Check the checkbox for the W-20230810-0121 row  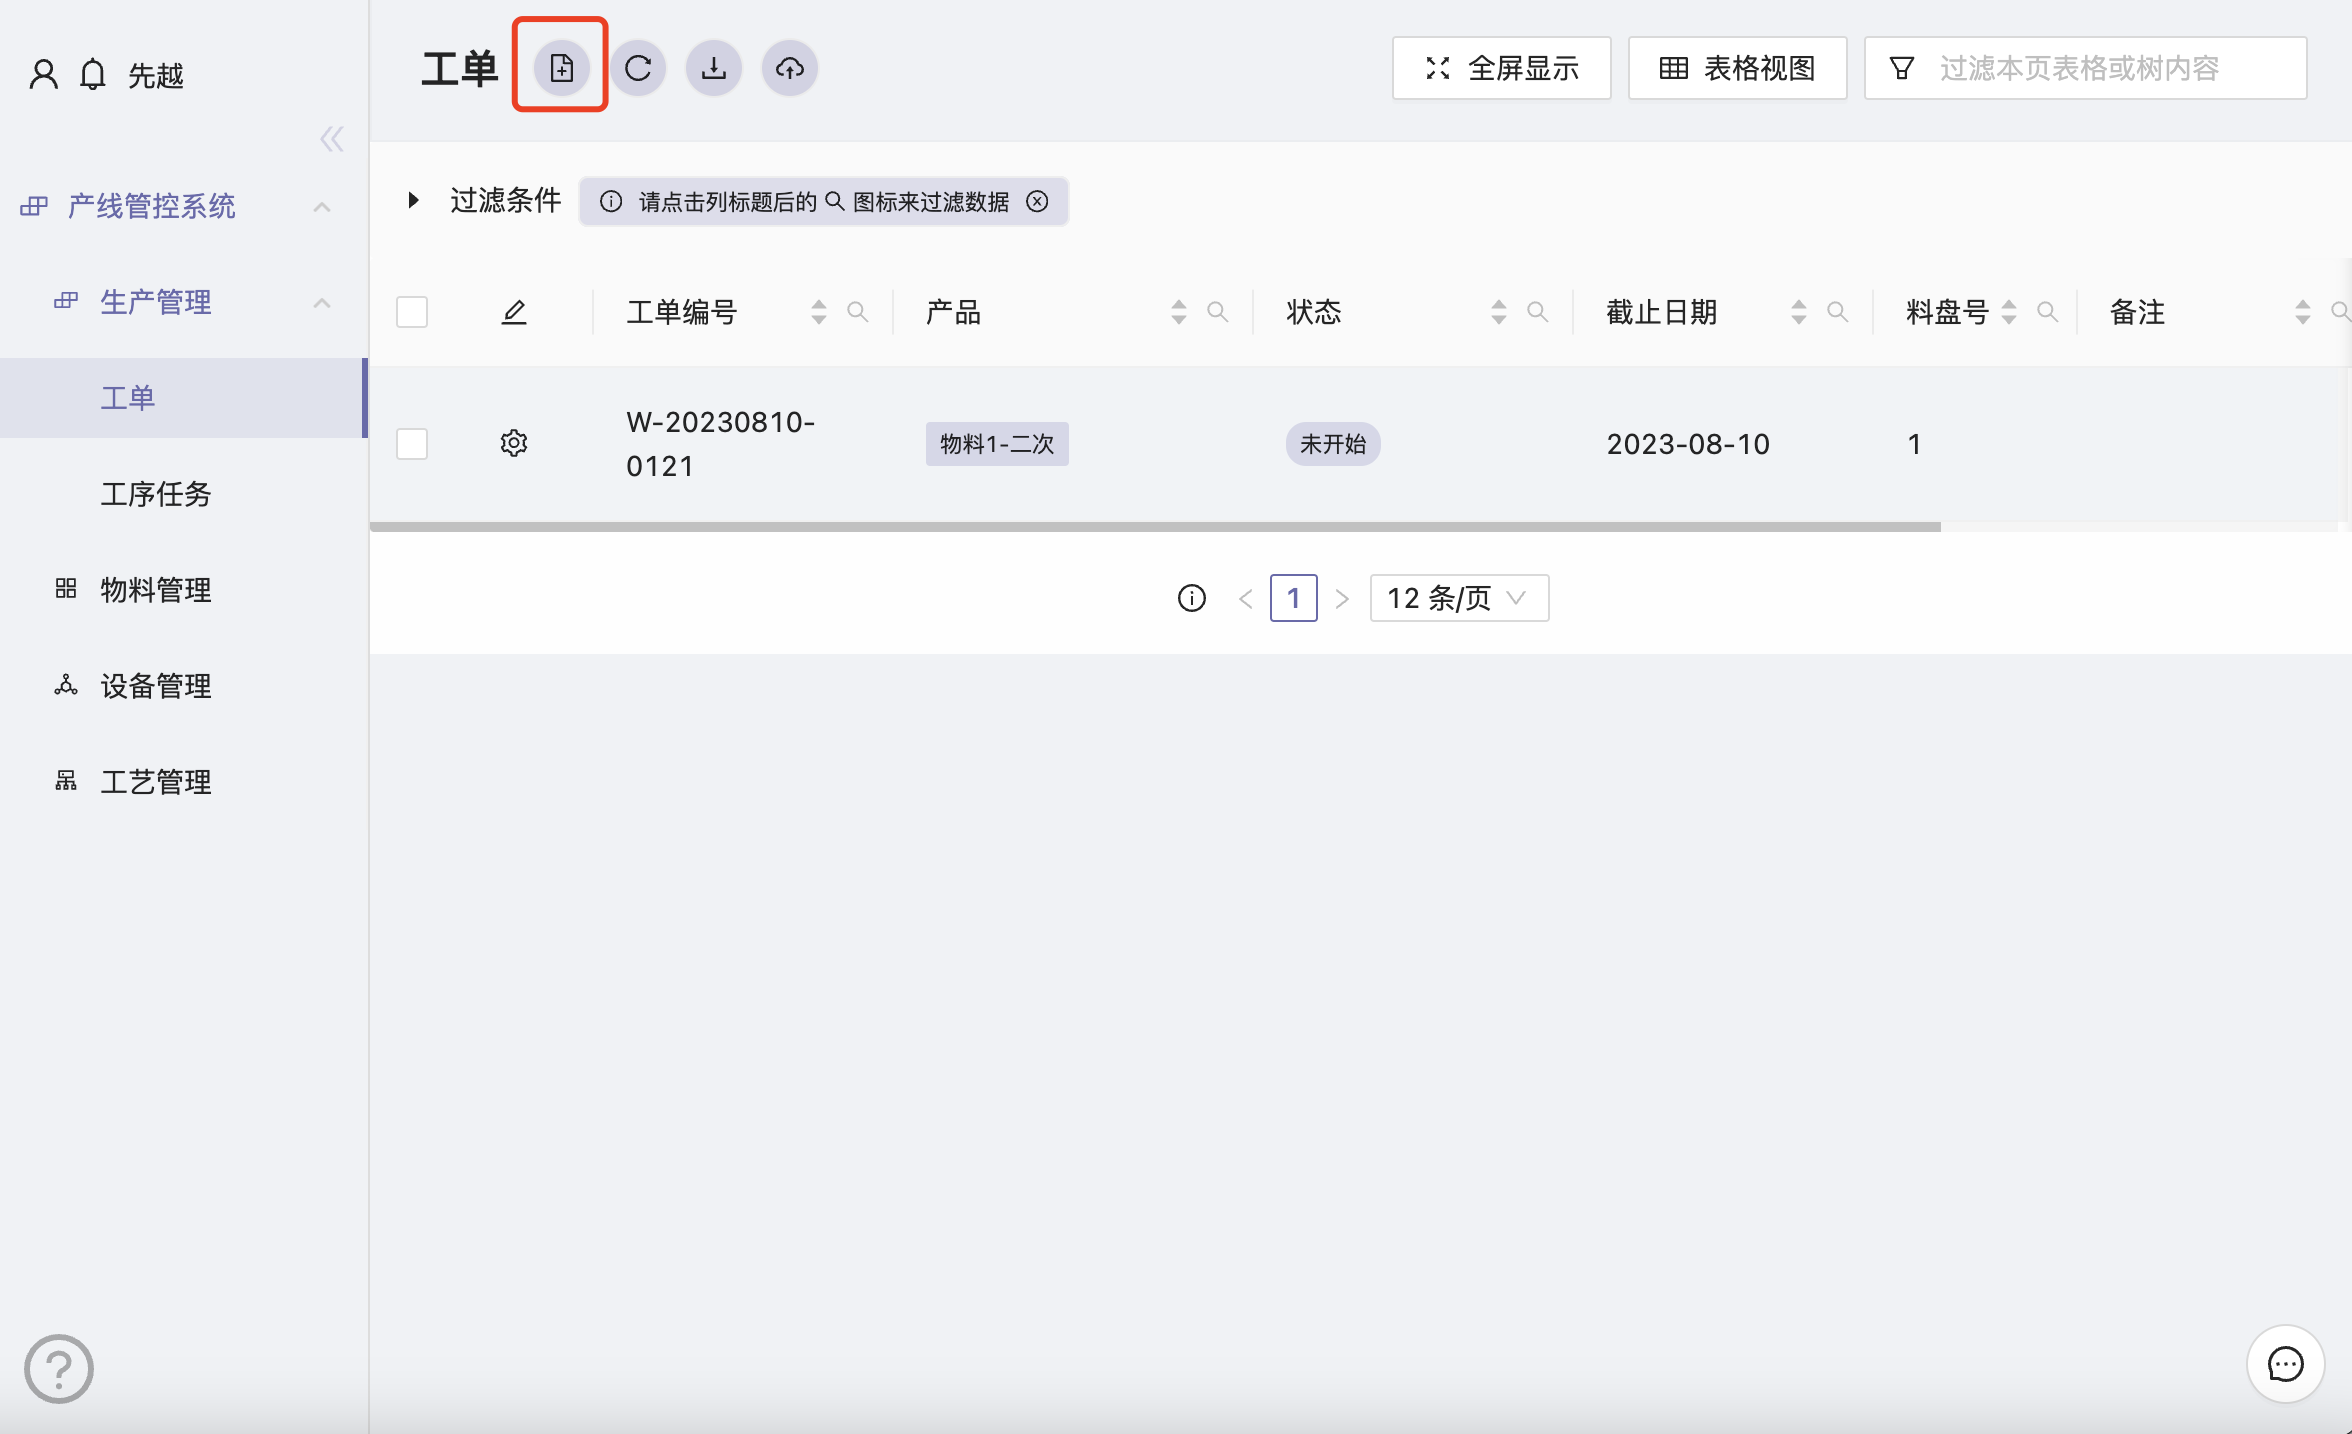412,443
